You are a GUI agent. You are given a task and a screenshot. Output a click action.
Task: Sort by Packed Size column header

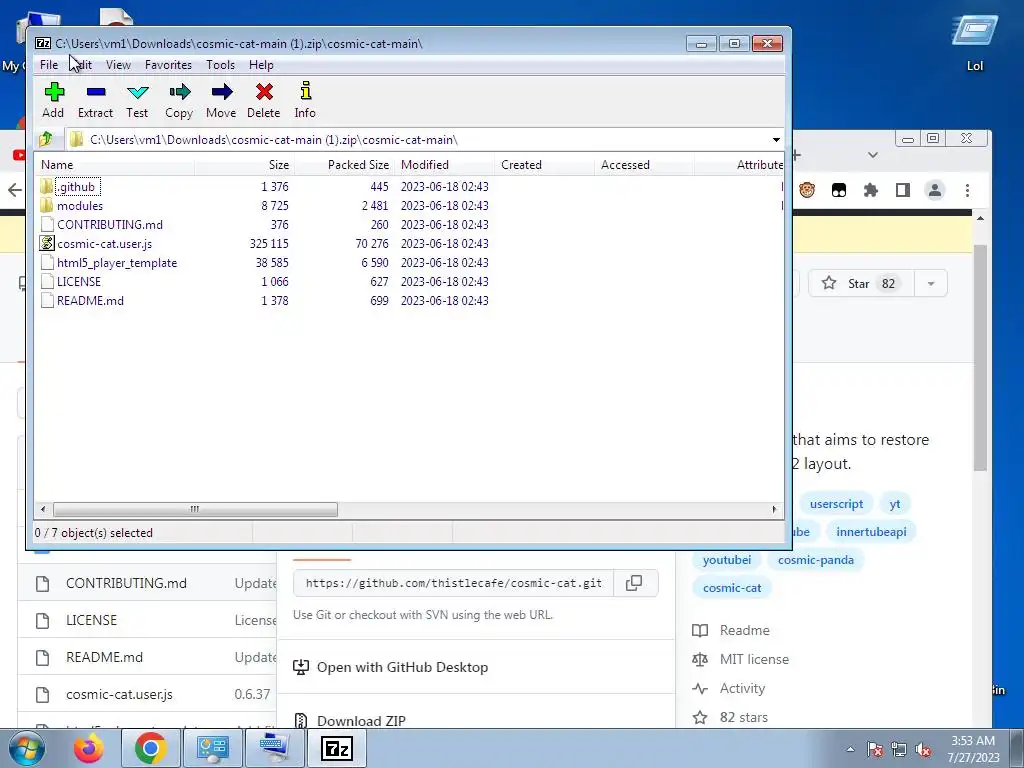coord(344,165)
